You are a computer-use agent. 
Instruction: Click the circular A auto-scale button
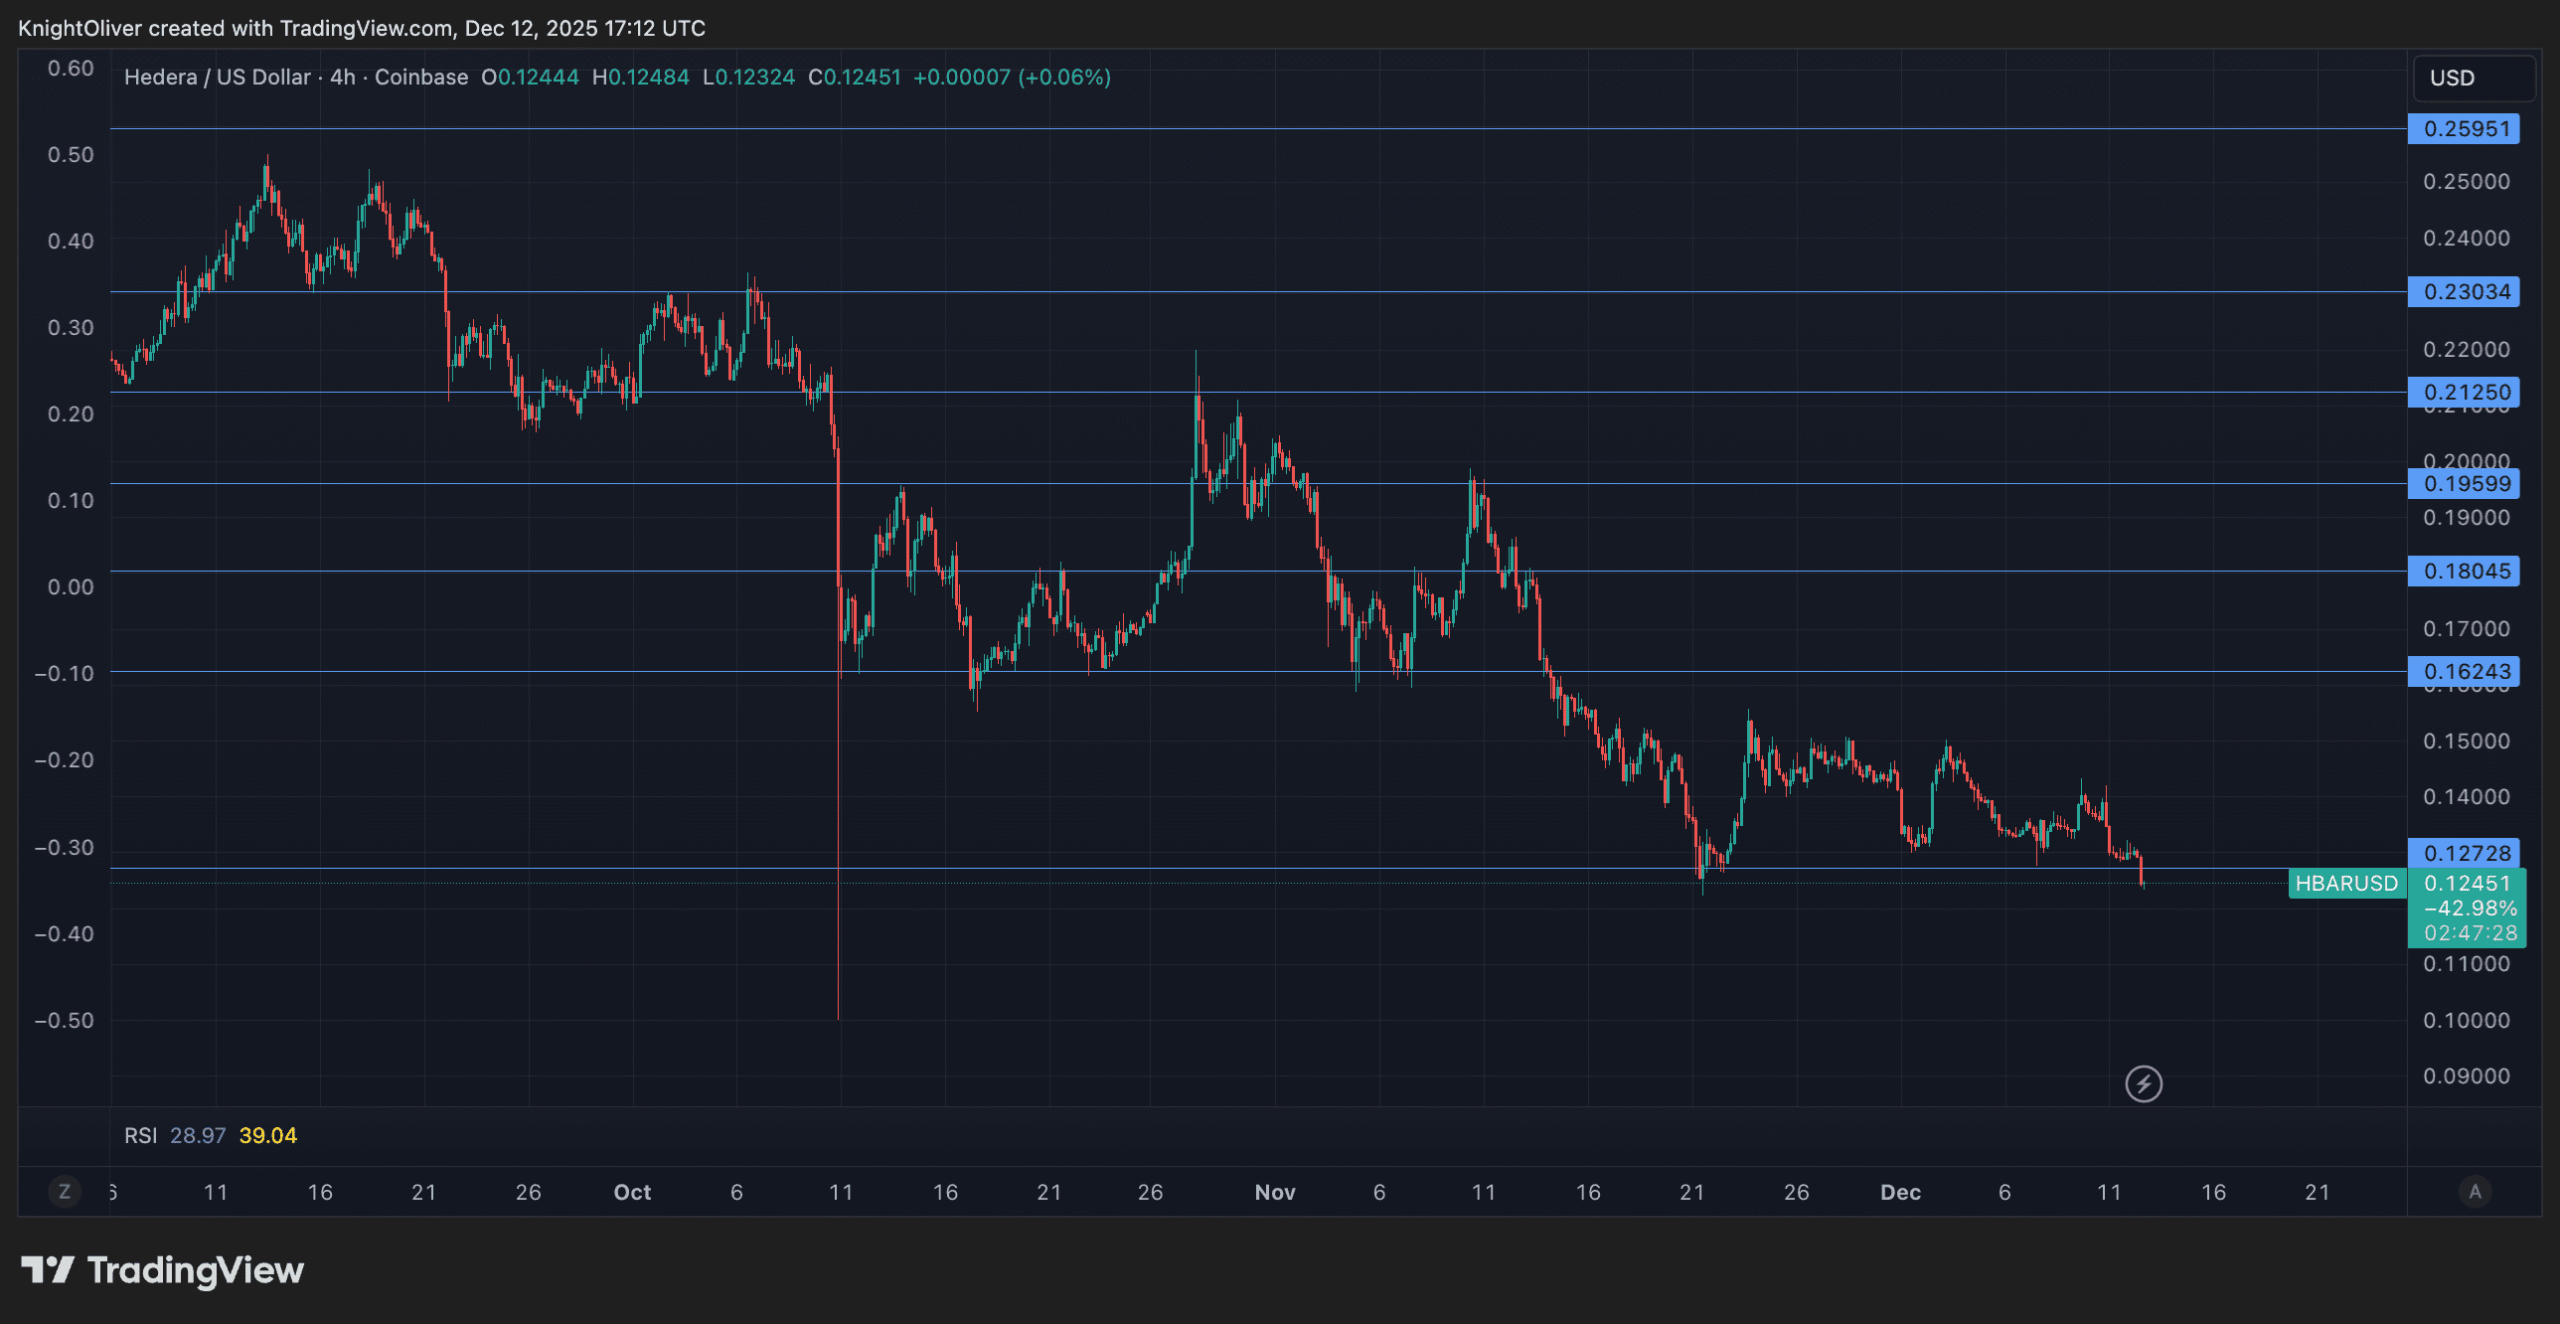[2477, 1192]
